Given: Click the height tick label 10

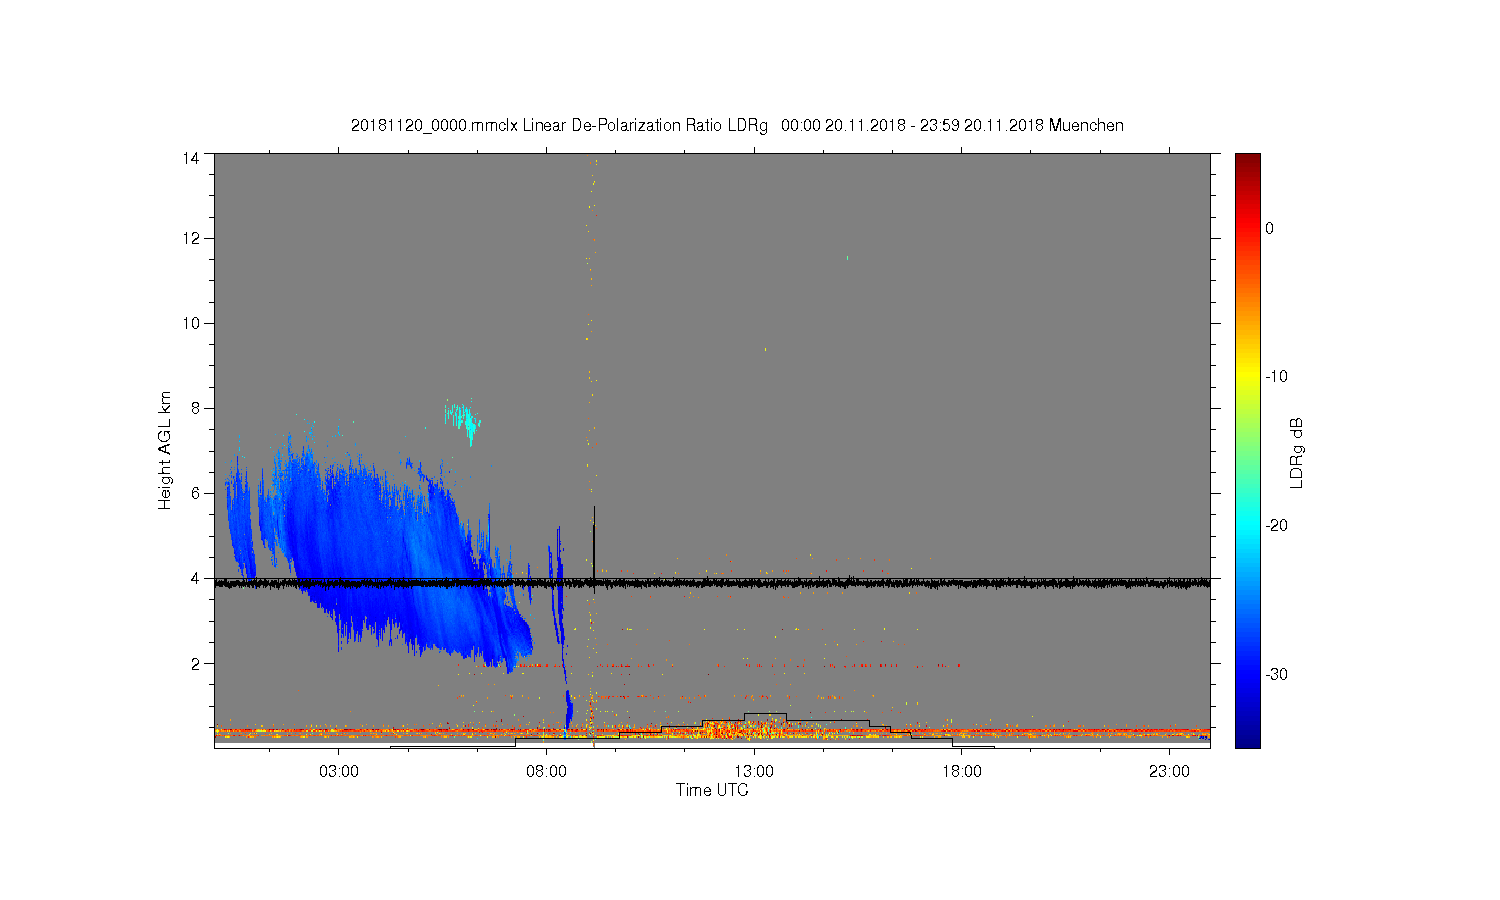Looking at the screenshot, I should (190, 323).
